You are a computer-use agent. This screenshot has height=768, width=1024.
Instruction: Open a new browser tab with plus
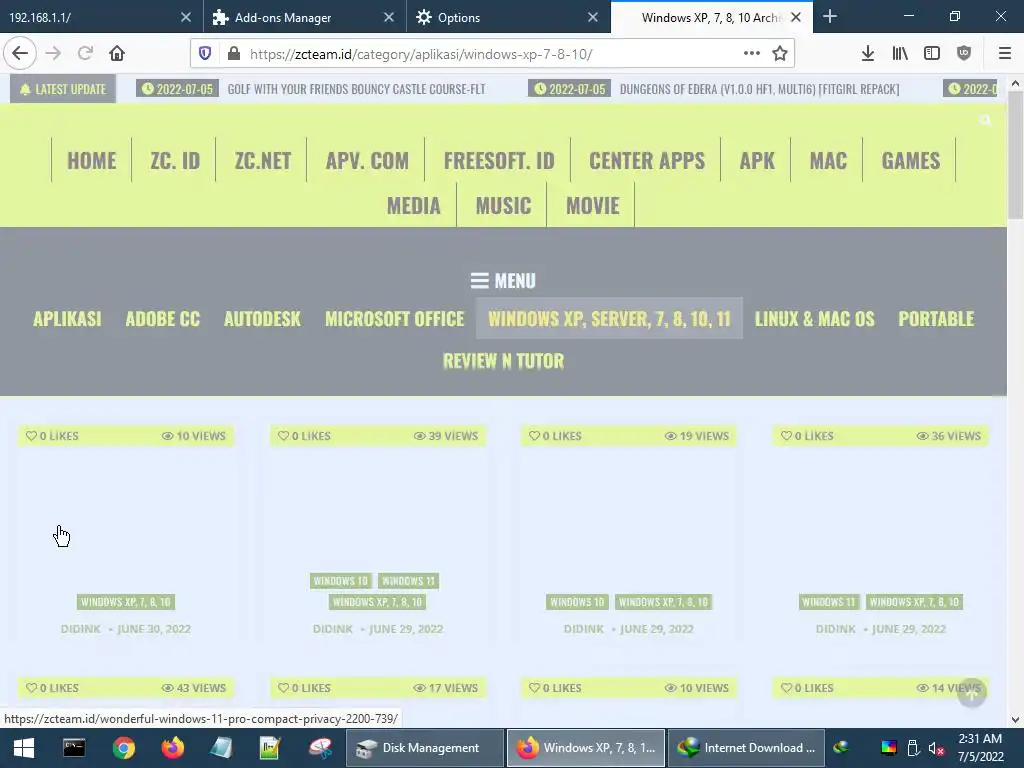829,17
